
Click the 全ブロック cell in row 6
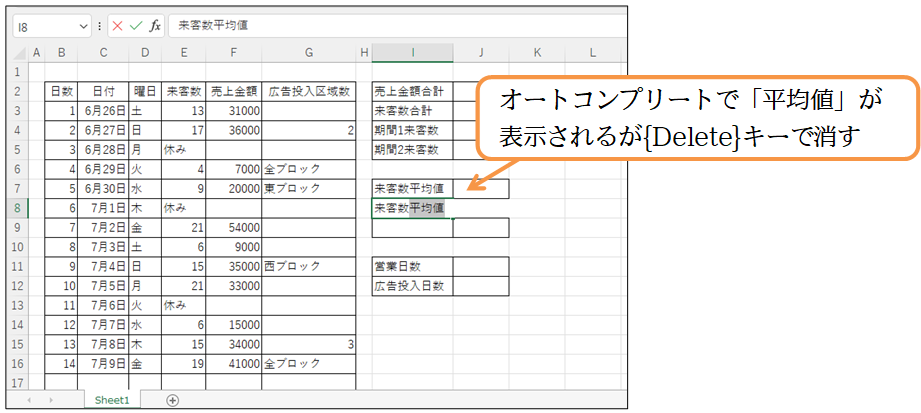click(309, 169)
